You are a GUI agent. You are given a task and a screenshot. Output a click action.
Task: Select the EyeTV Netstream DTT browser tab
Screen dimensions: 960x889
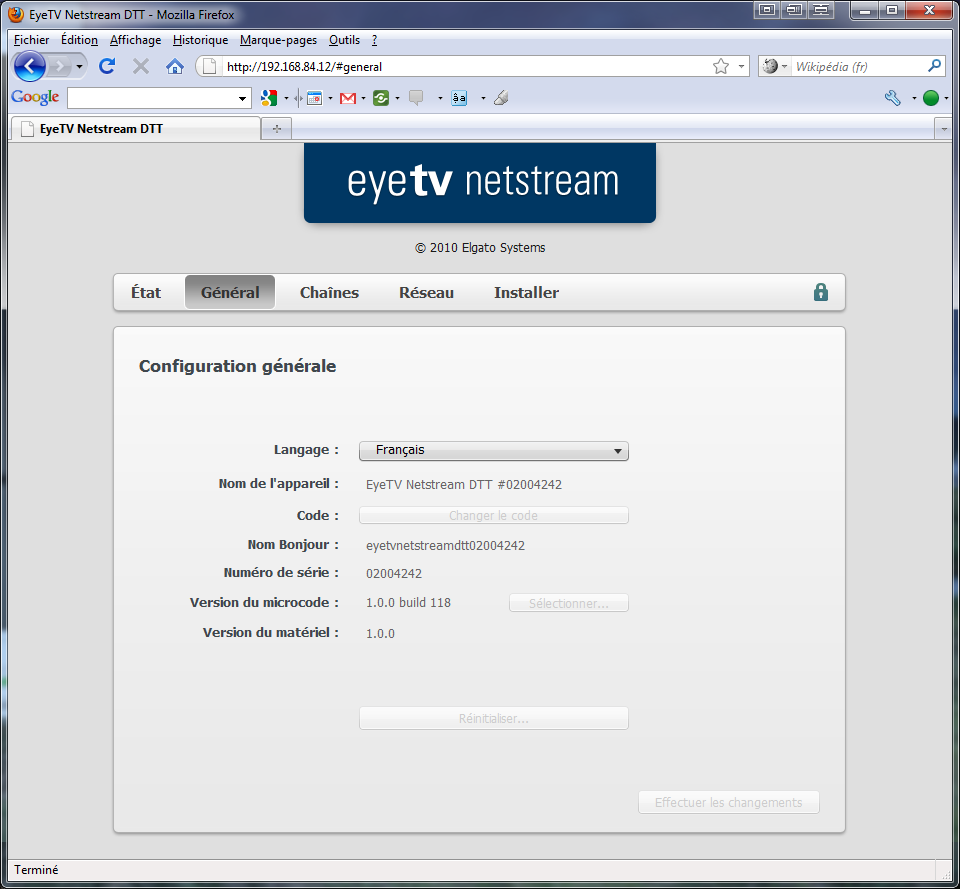(x=136, y=129)
